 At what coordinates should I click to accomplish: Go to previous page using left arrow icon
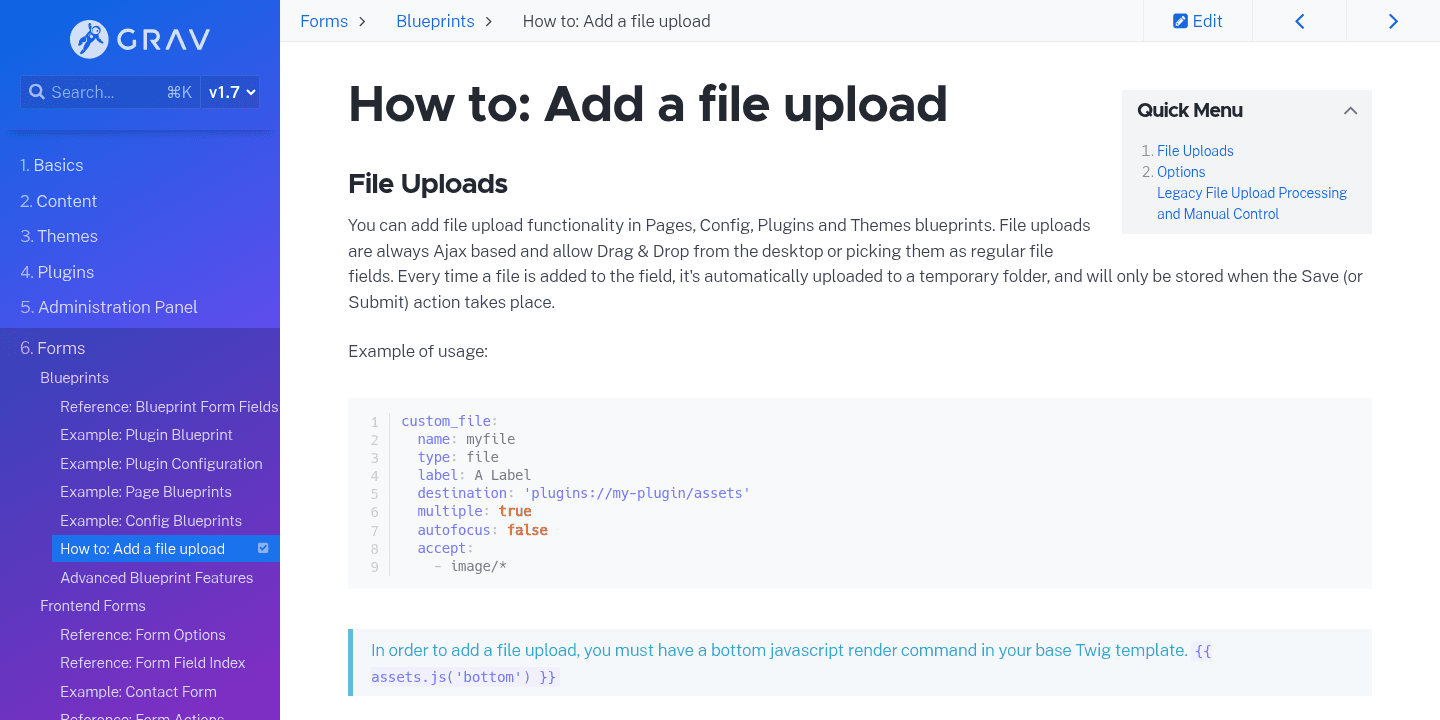tap(1299, 20)
